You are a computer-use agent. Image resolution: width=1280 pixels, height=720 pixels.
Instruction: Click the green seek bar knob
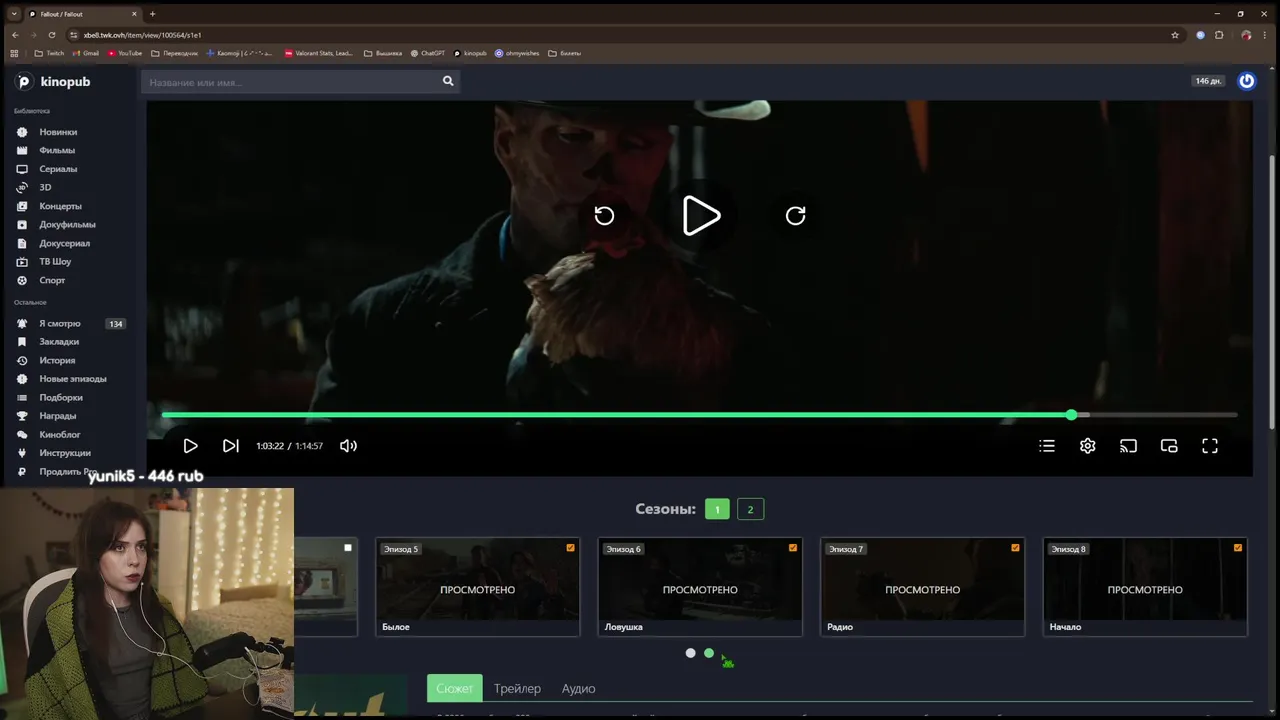point(1072,414)
